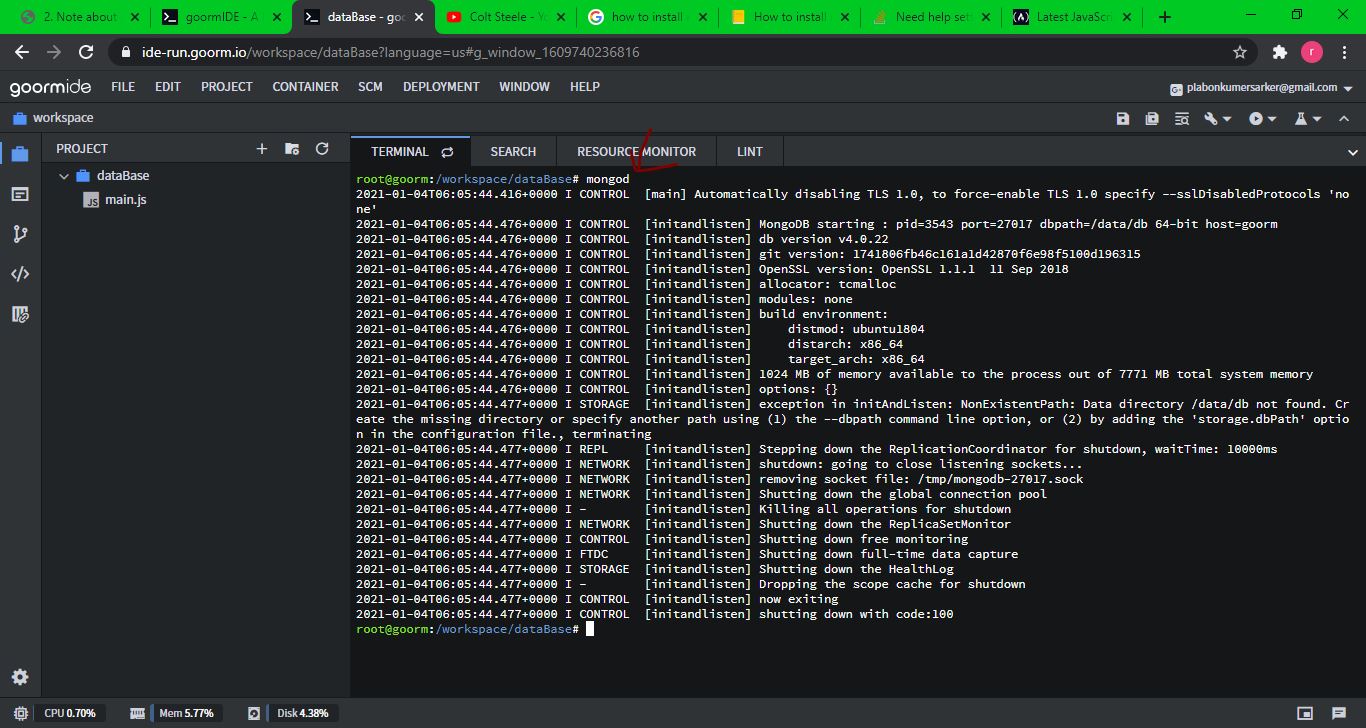Switch to the RESOURCE MONITOR tab
The image size is (1366, 728).
[636, 152]
